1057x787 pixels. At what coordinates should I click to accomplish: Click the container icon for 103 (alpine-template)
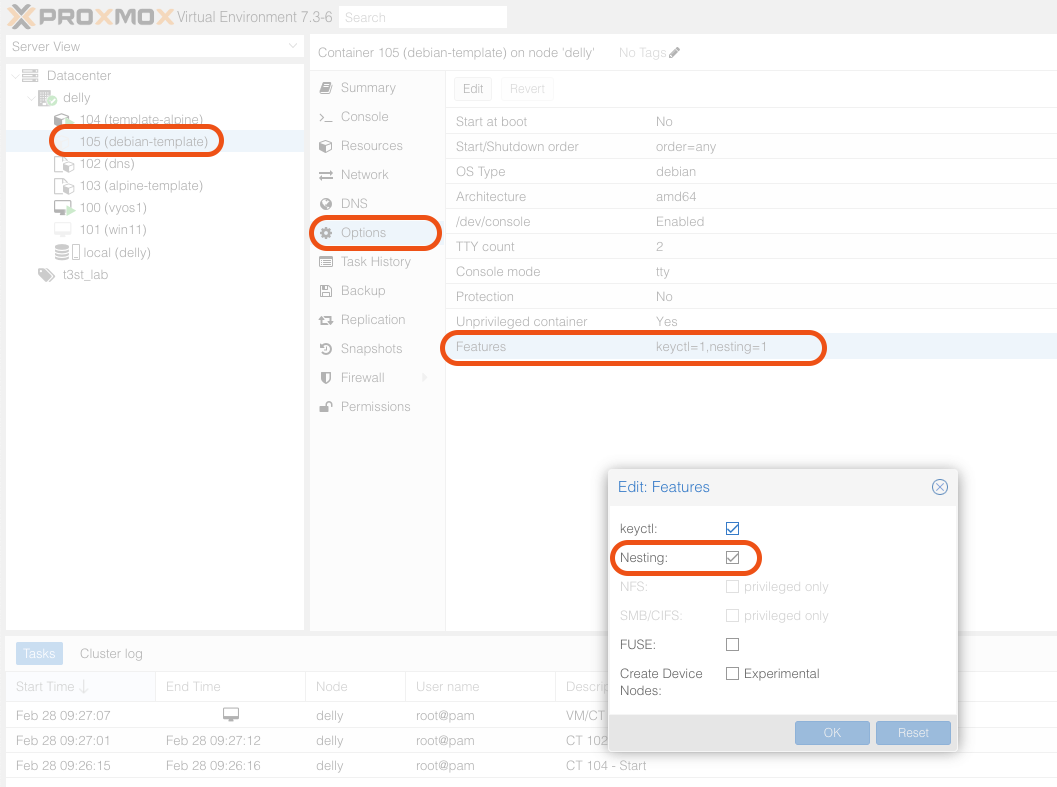coord(64,186)
